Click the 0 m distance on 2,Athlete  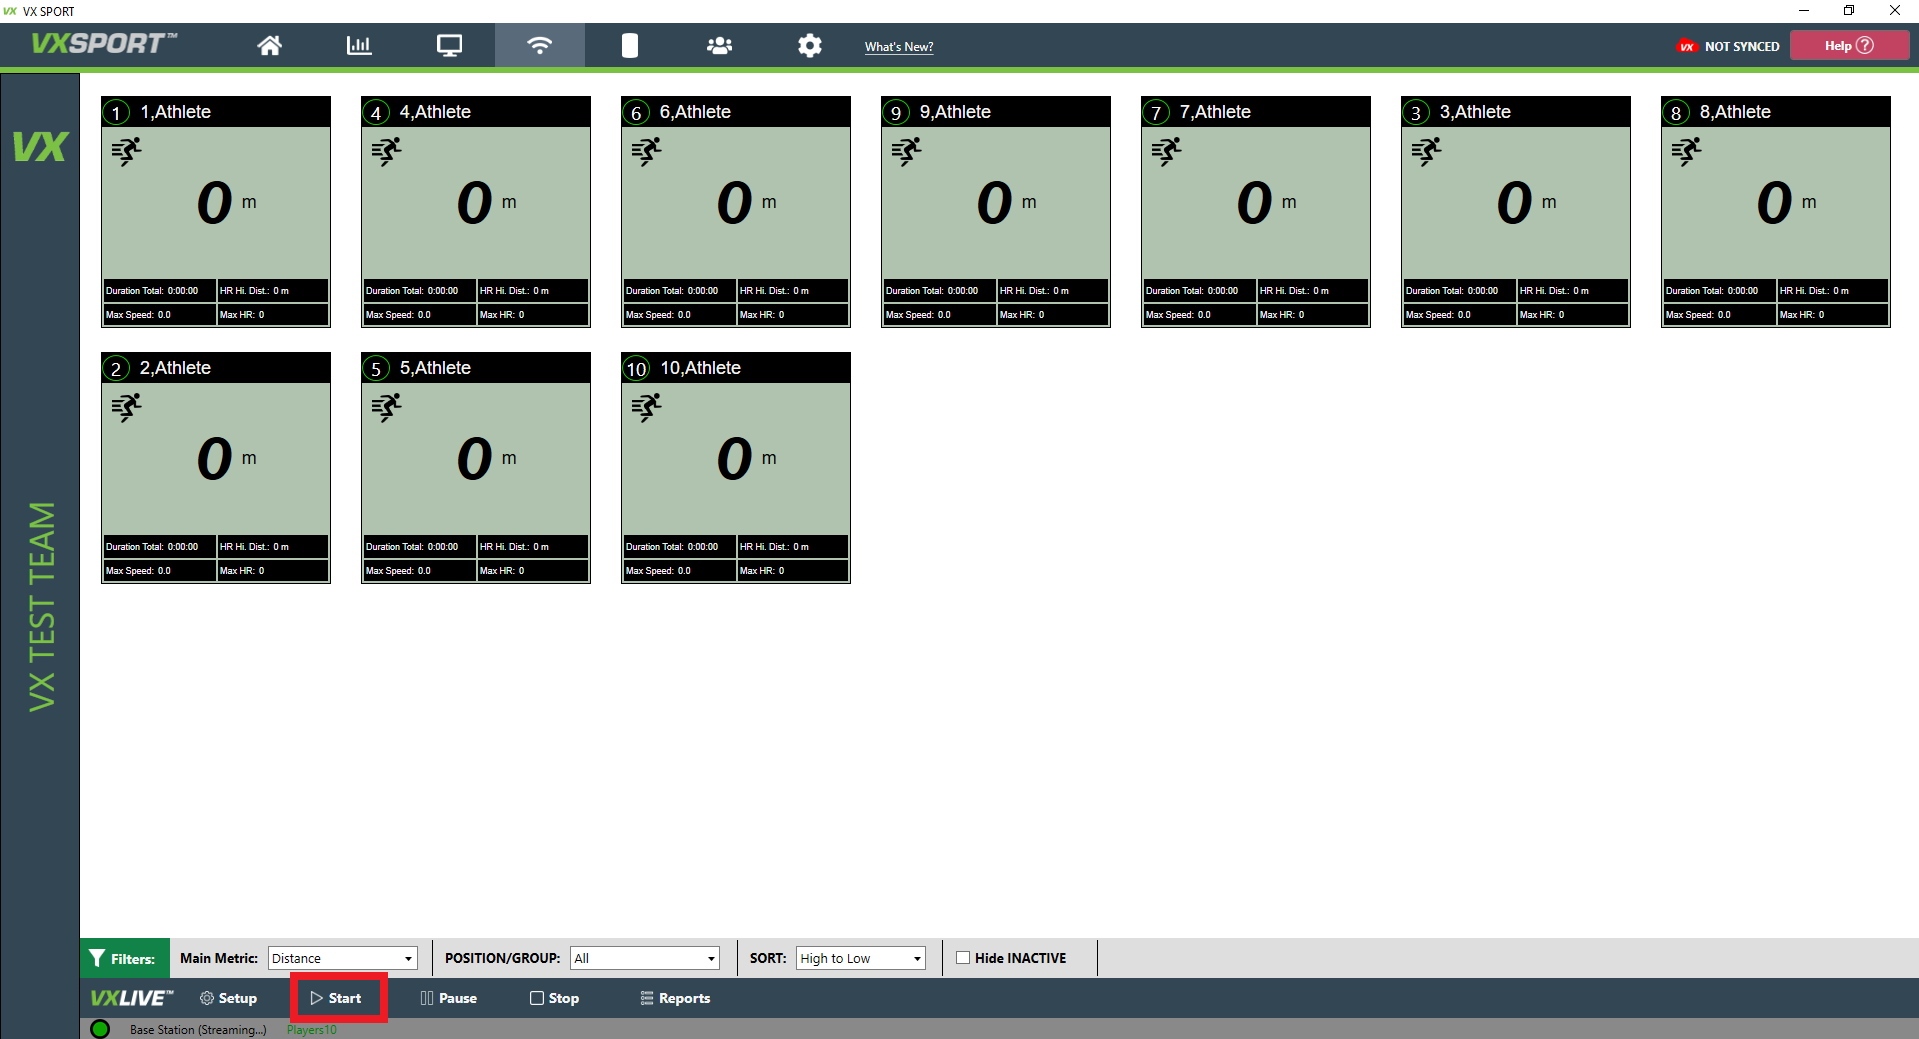tap(226, 459)
